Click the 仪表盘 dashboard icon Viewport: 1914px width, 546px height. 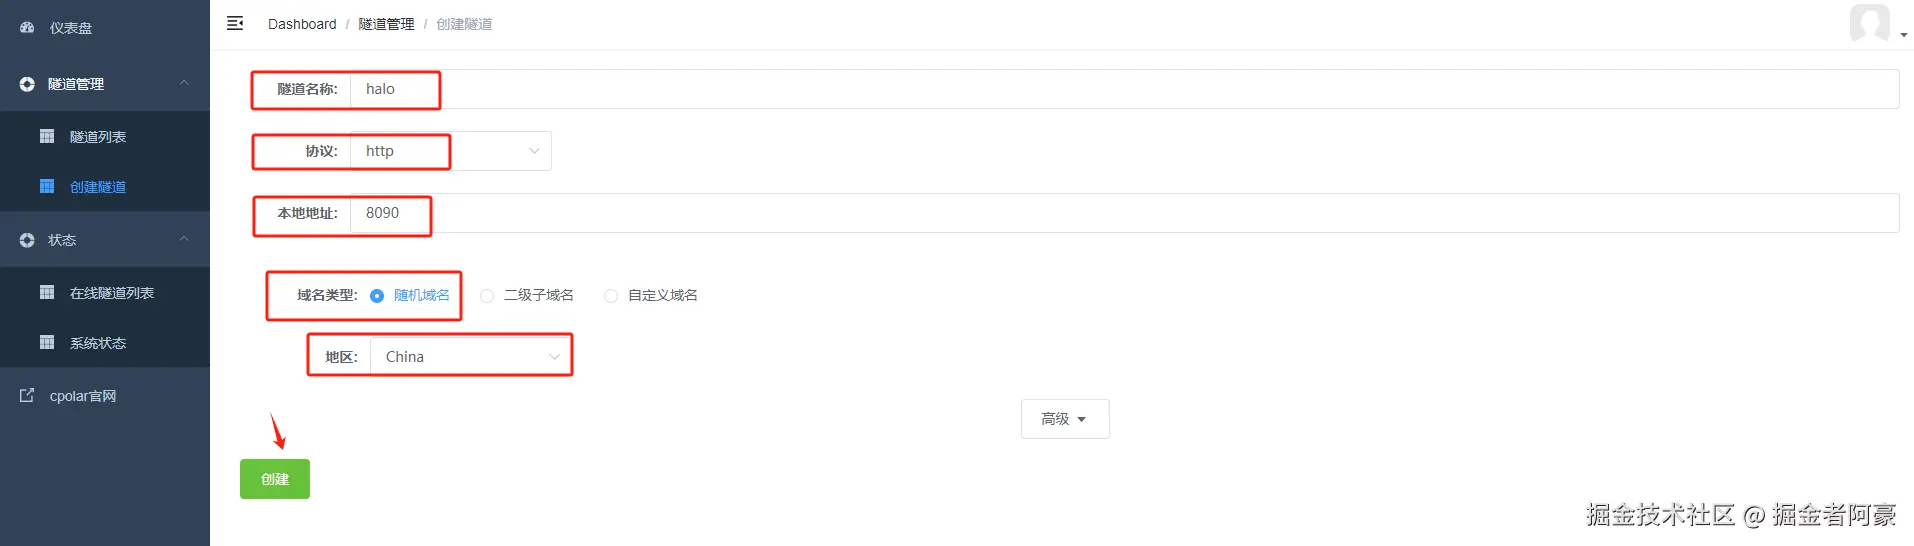[27, 28]
